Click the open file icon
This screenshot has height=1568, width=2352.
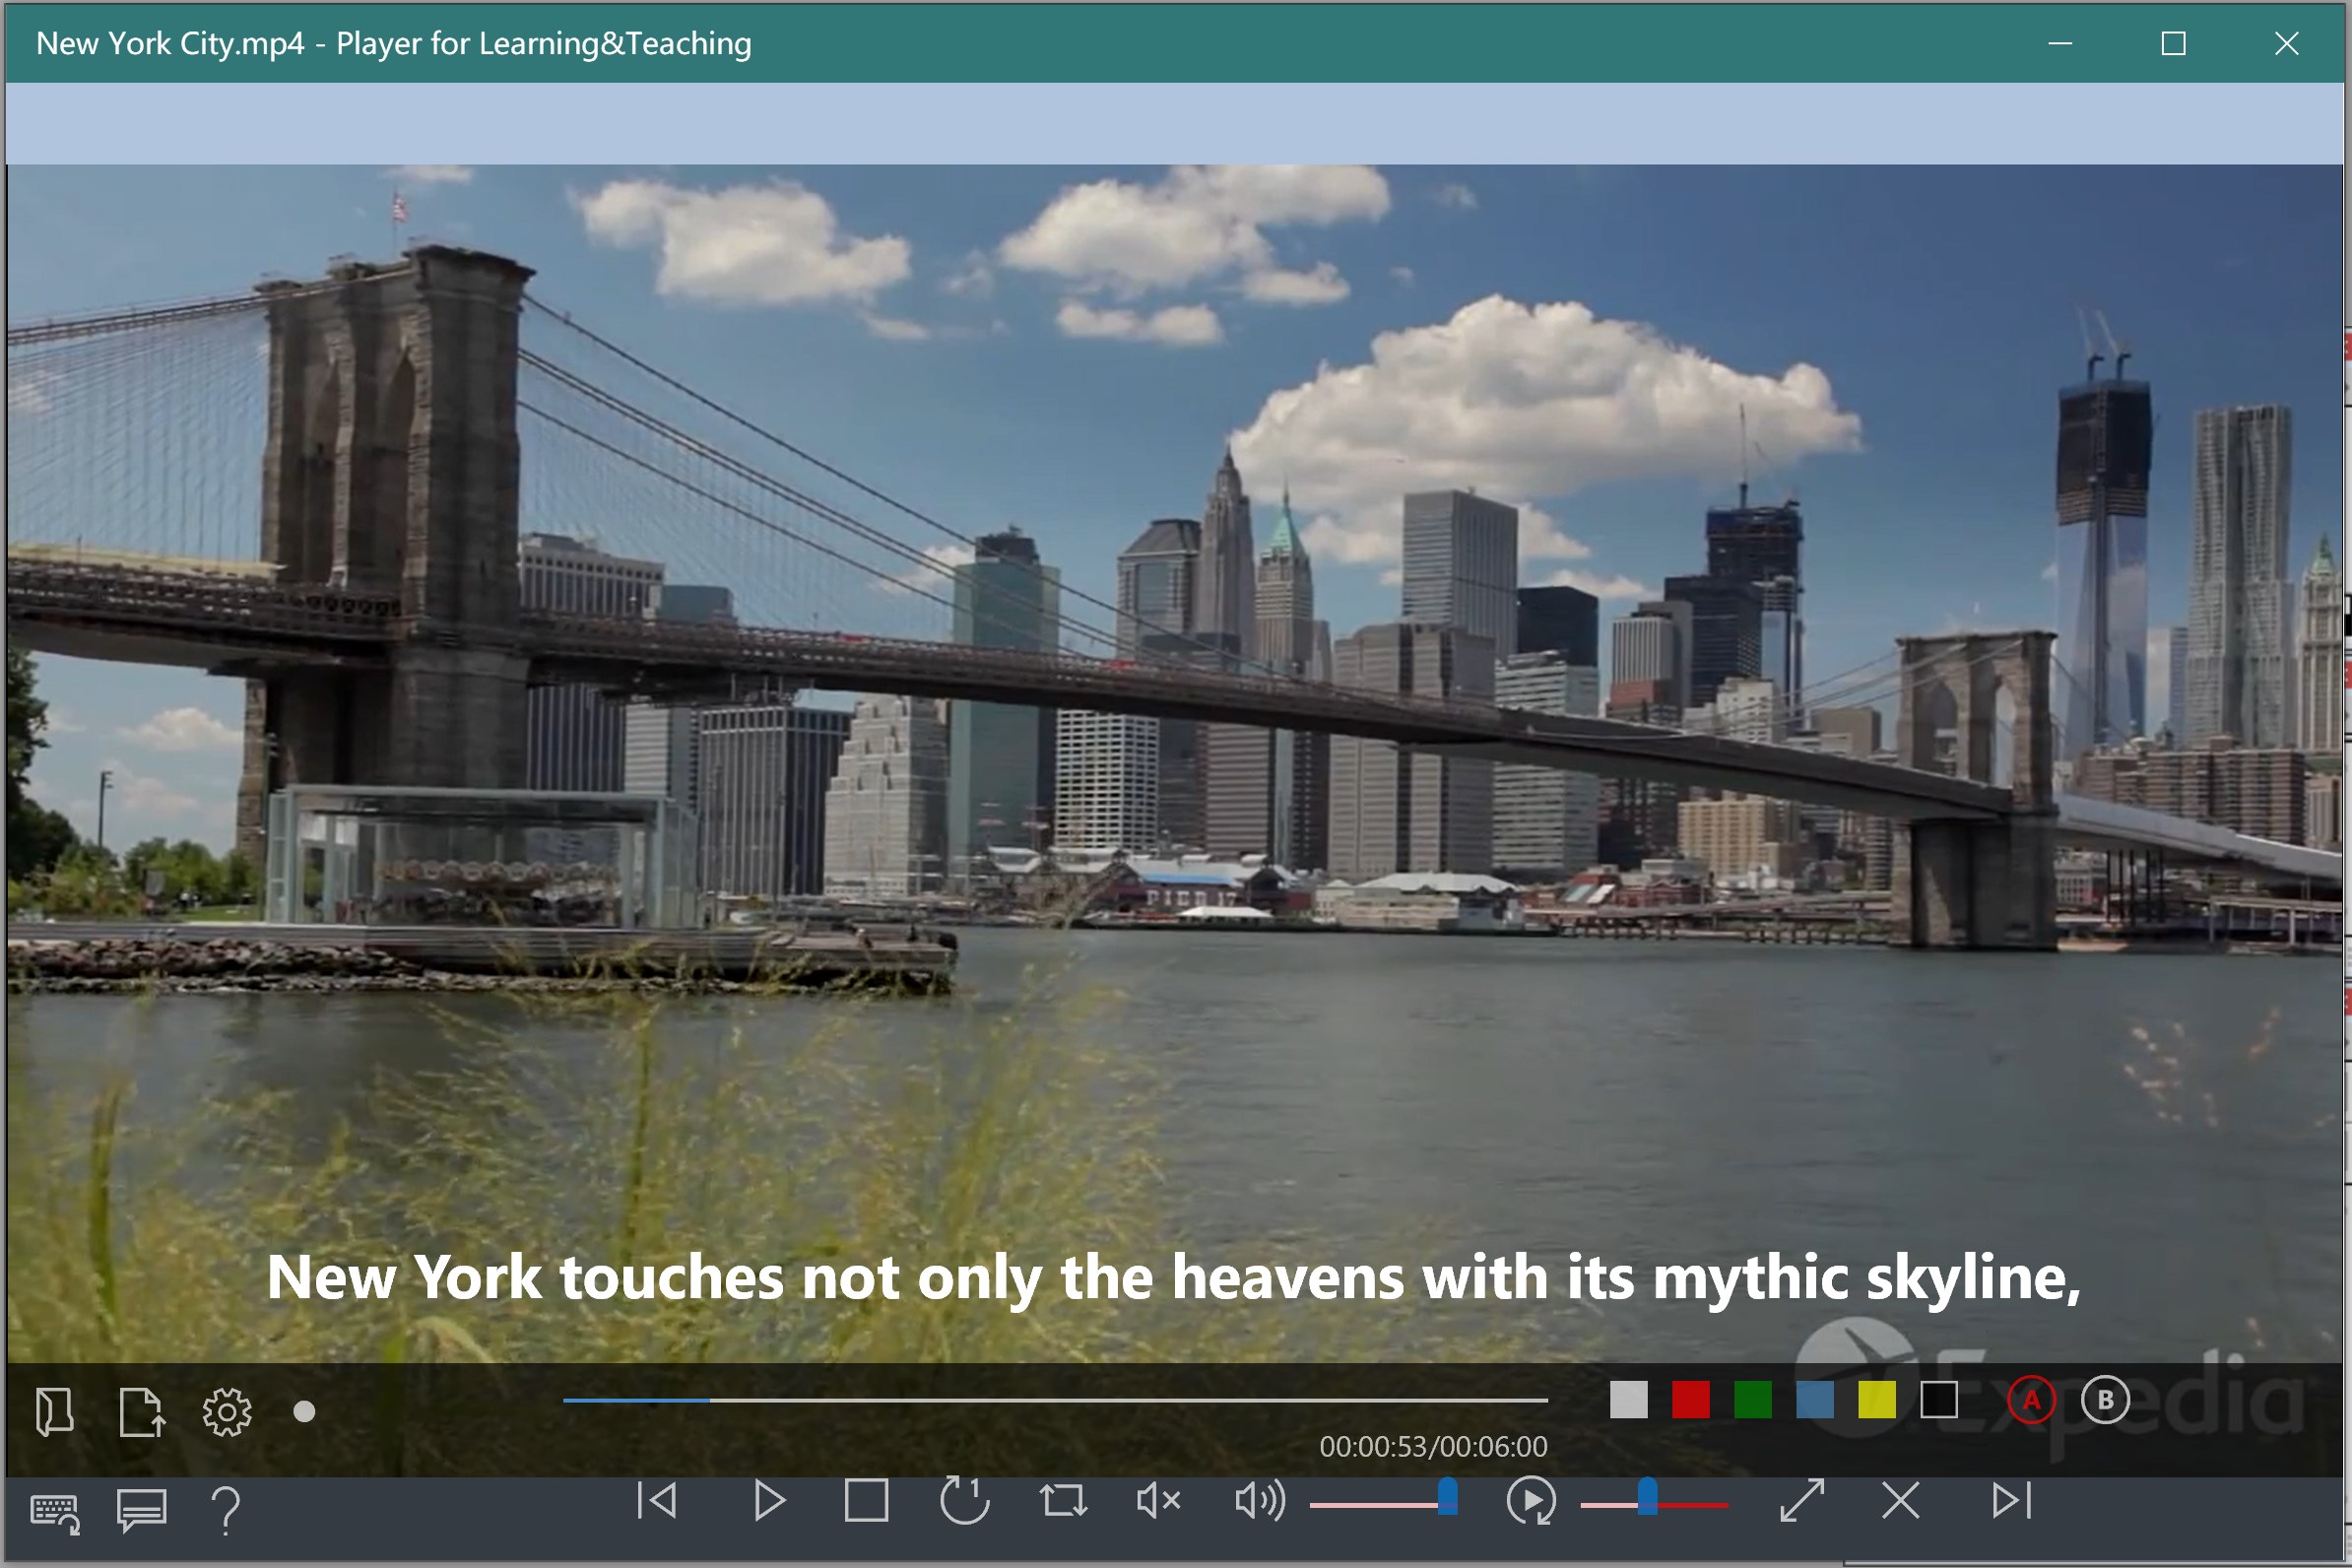[54, 1411]
